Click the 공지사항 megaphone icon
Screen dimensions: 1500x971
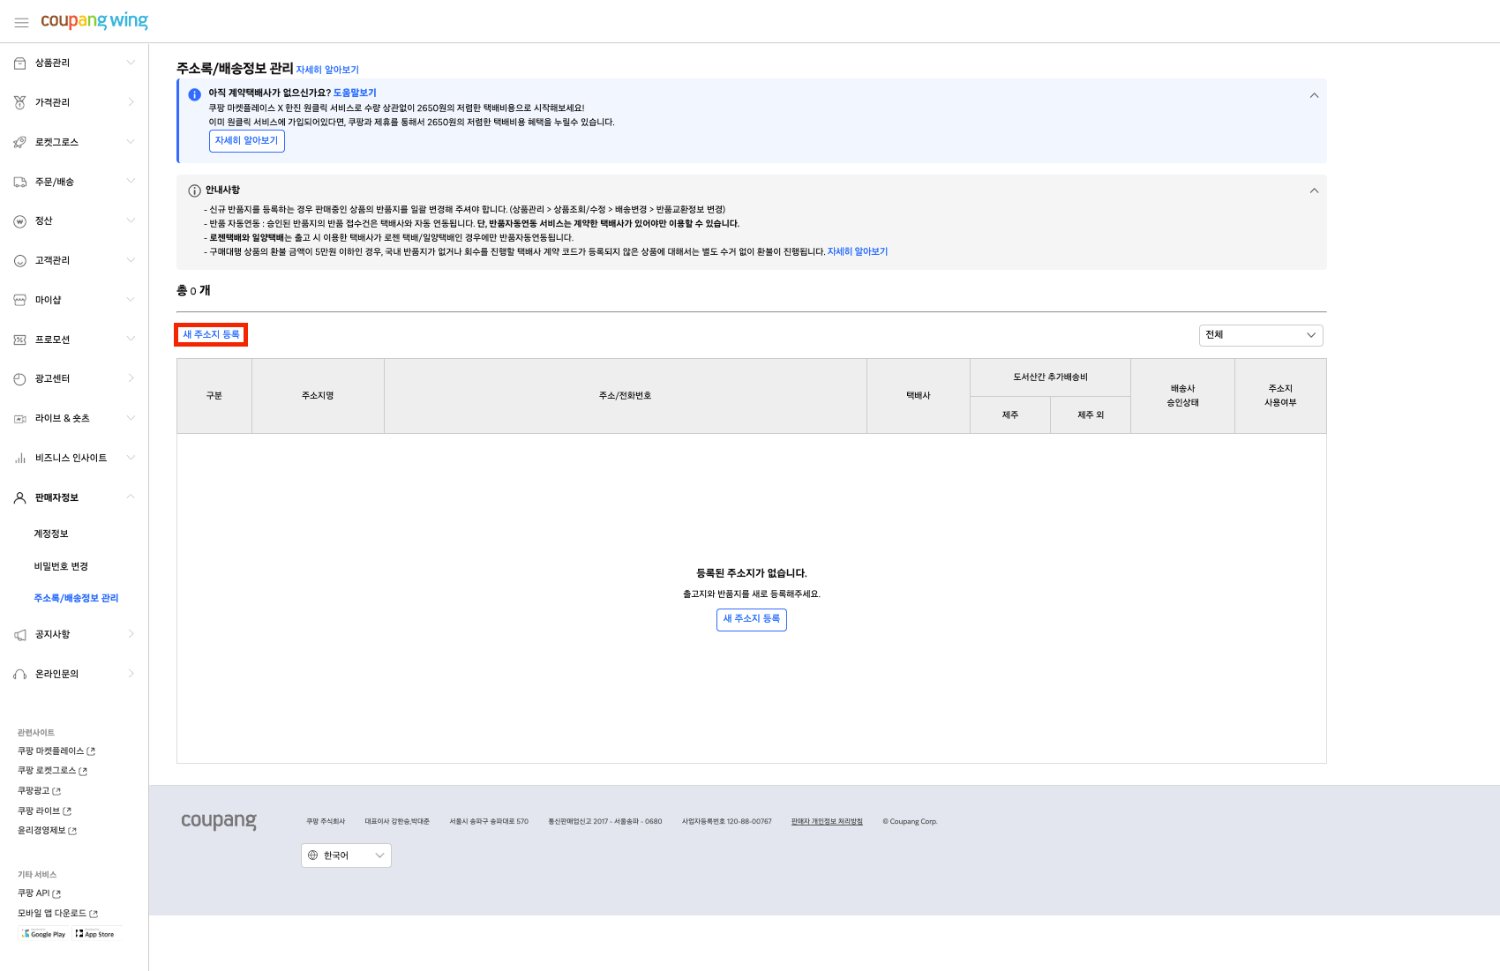(x=19, y=635)
